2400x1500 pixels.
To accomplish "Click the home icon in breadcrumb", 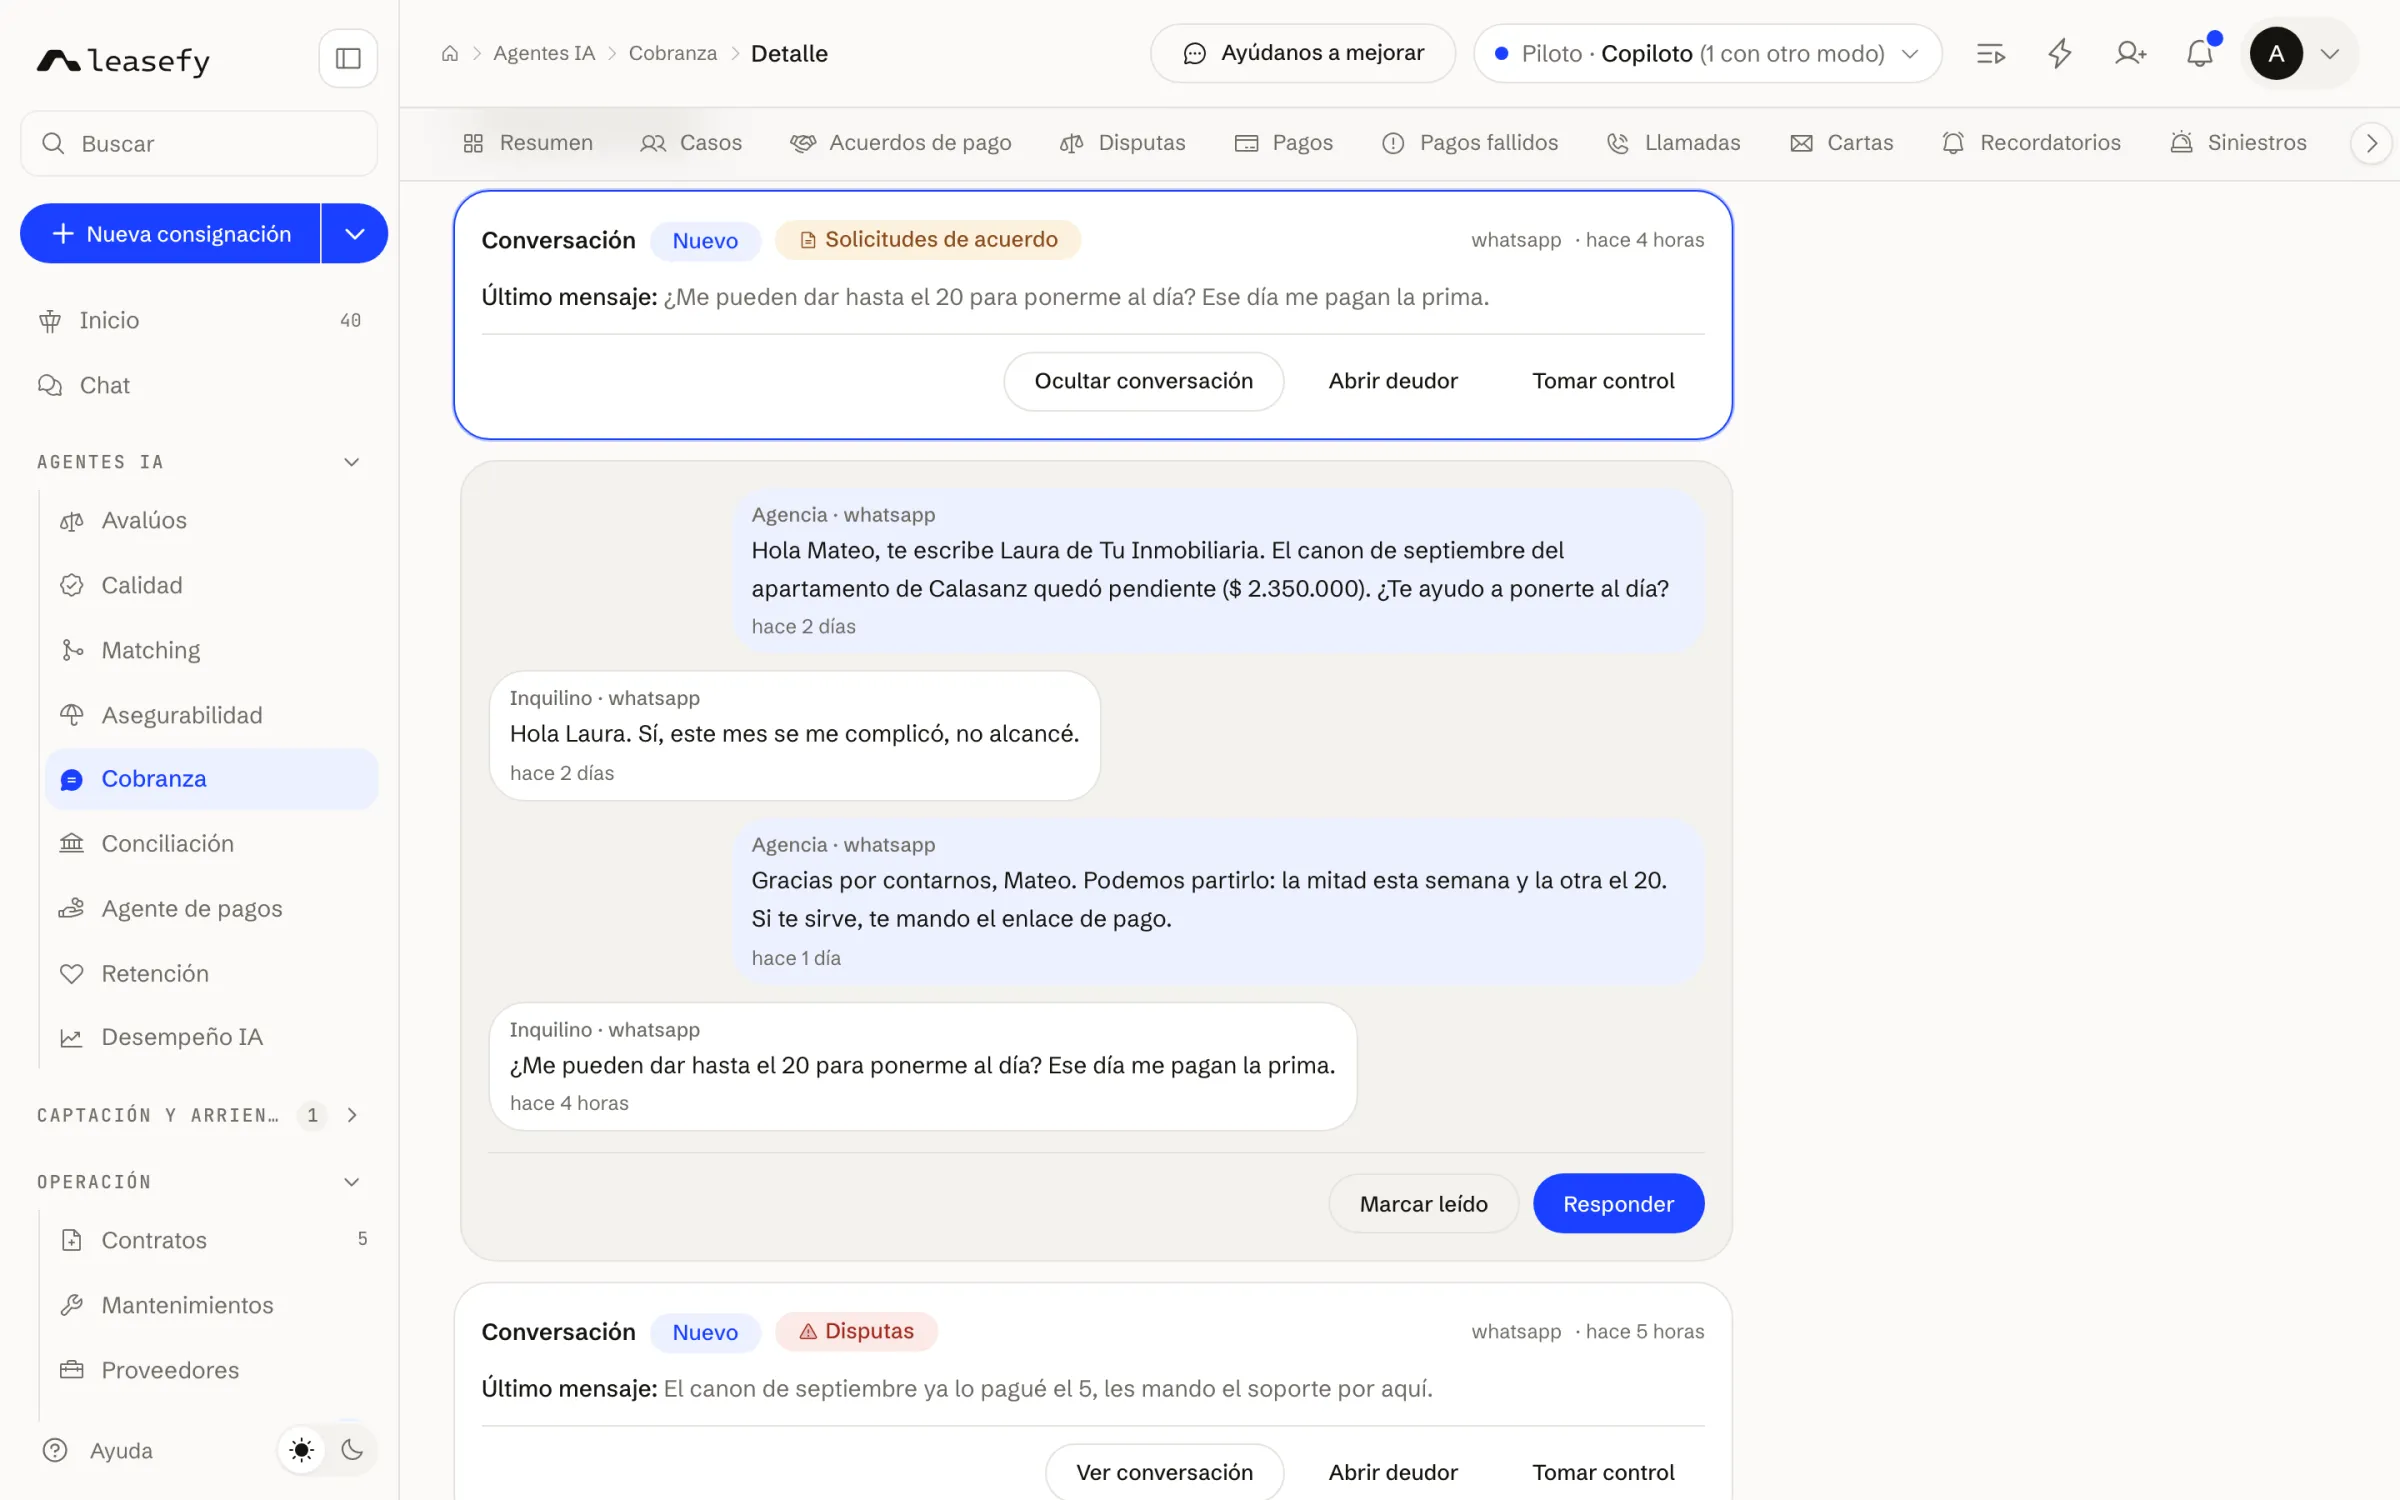I will (x=450, y=54).
